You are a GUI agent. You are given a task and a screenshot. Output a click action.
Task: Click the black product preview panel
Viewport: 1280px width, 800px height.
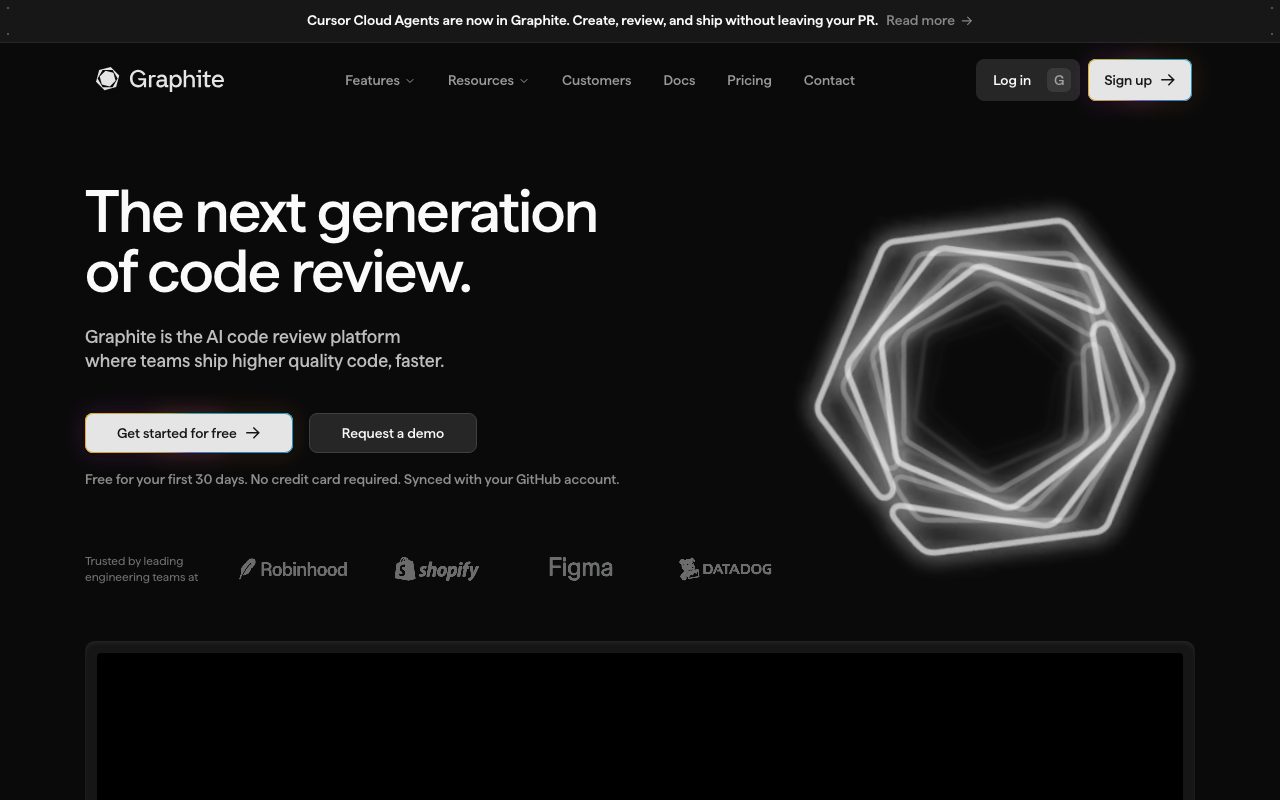[x=640, y=726]
